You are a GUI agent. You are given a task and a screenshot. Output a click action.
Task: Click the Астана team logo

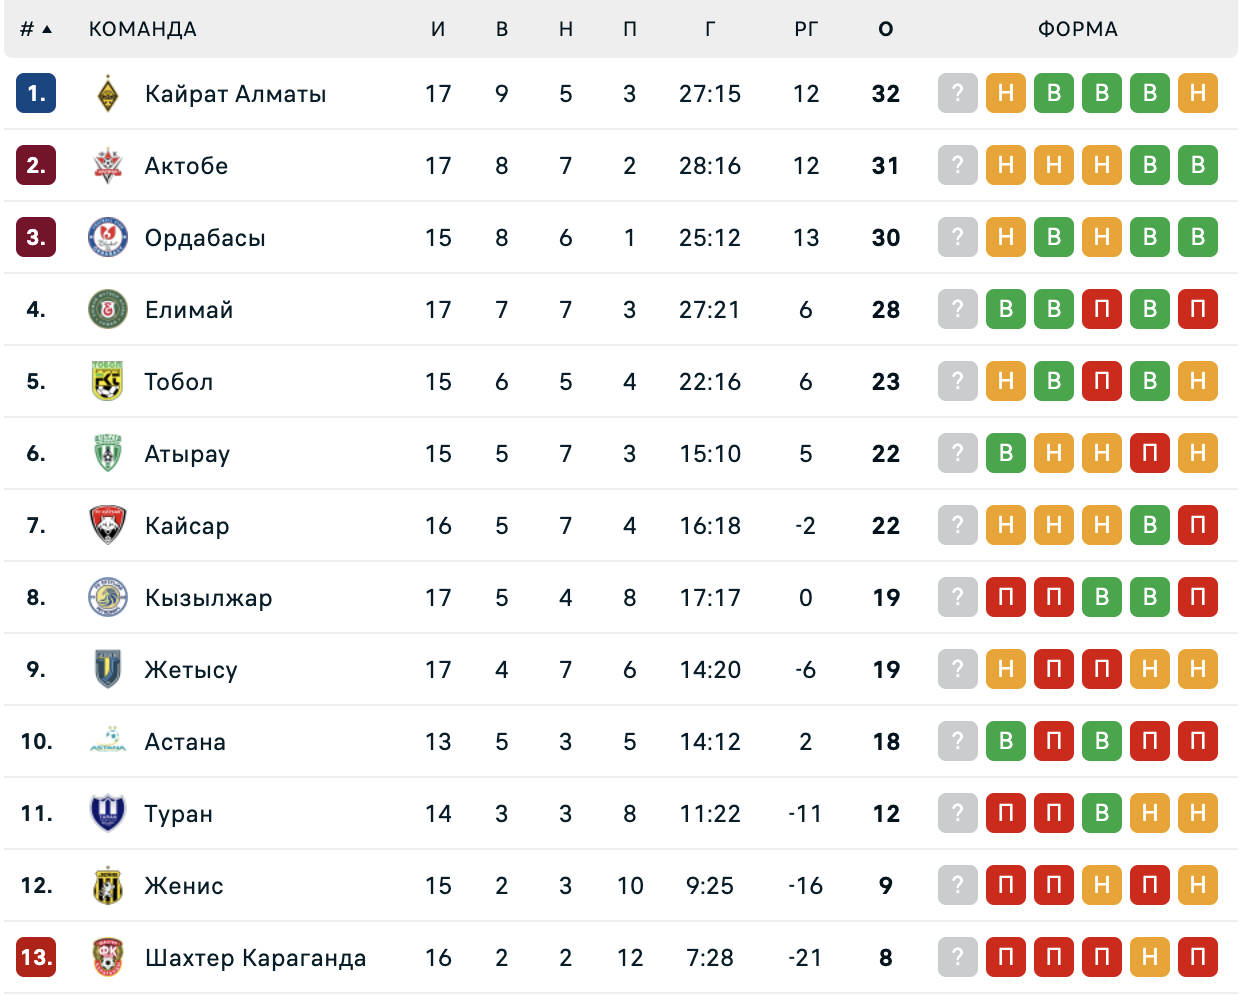(108, 742)
